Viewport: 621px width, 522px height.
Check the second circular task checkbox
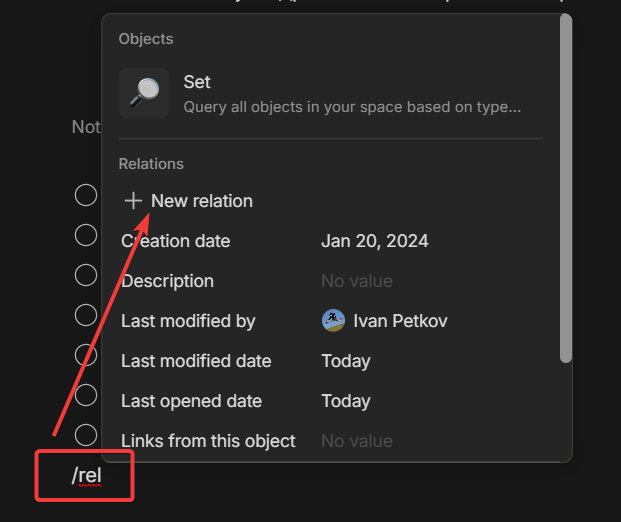point(86,235)
